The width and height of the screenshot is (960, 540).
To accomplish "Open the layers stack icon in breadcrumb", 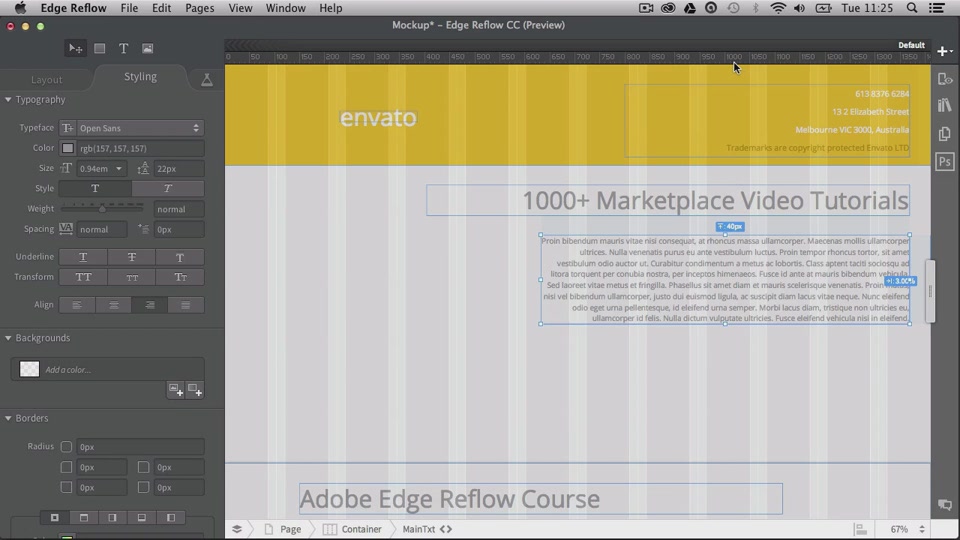I will (x=237, y=529).
